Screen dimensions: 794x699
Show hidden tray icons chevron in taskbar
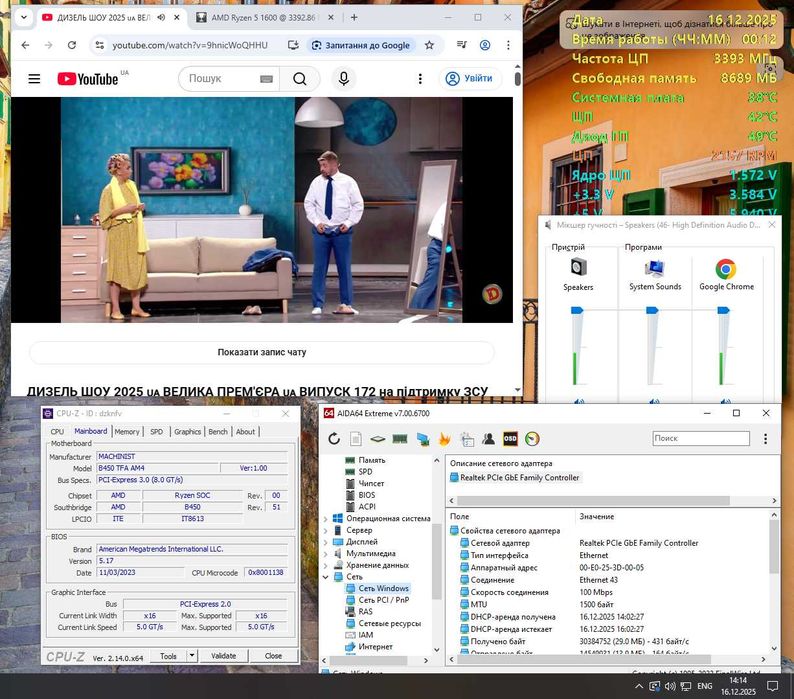tap(639, 686)
